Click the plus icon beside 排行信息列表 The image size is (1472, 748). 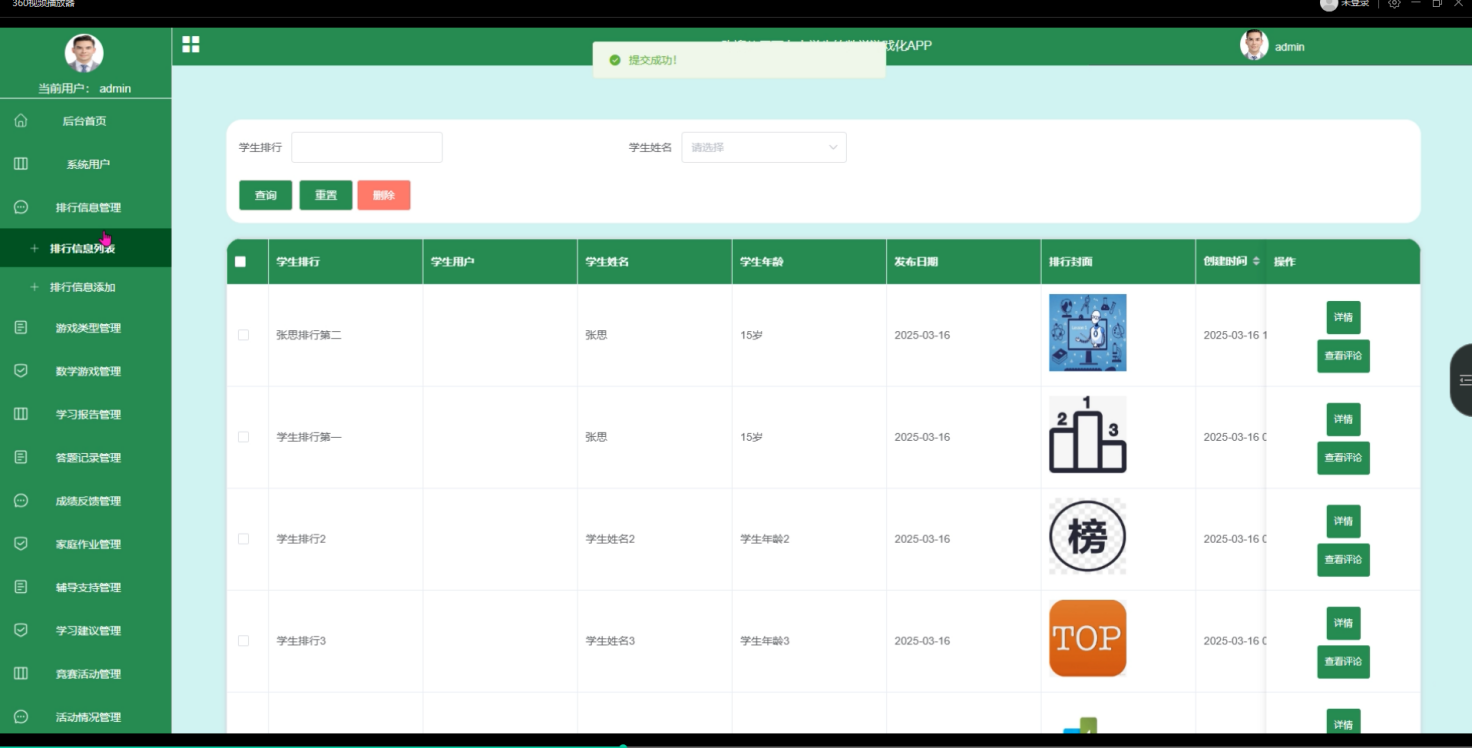tap(35, 248)
